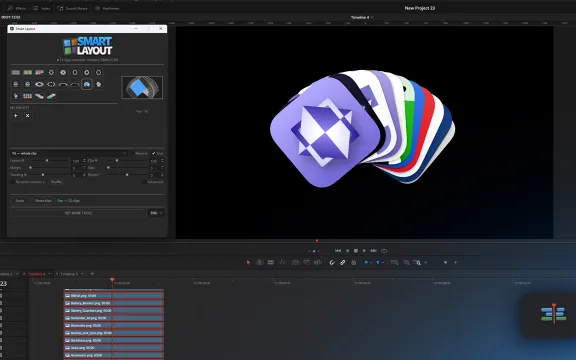Toggle the Linked Selection chain icon

pos(342,262)
